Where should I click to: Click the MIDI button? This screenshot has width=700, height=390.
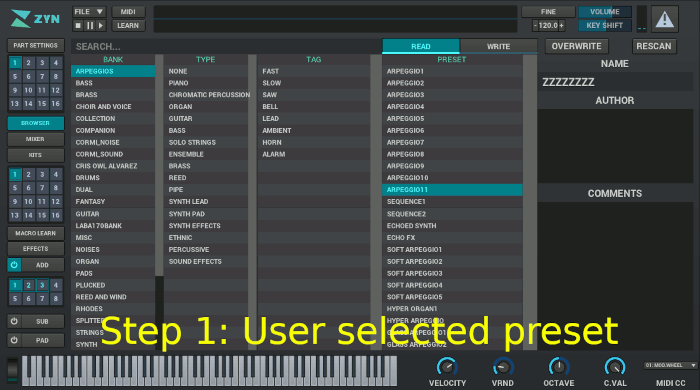(128, 12)
